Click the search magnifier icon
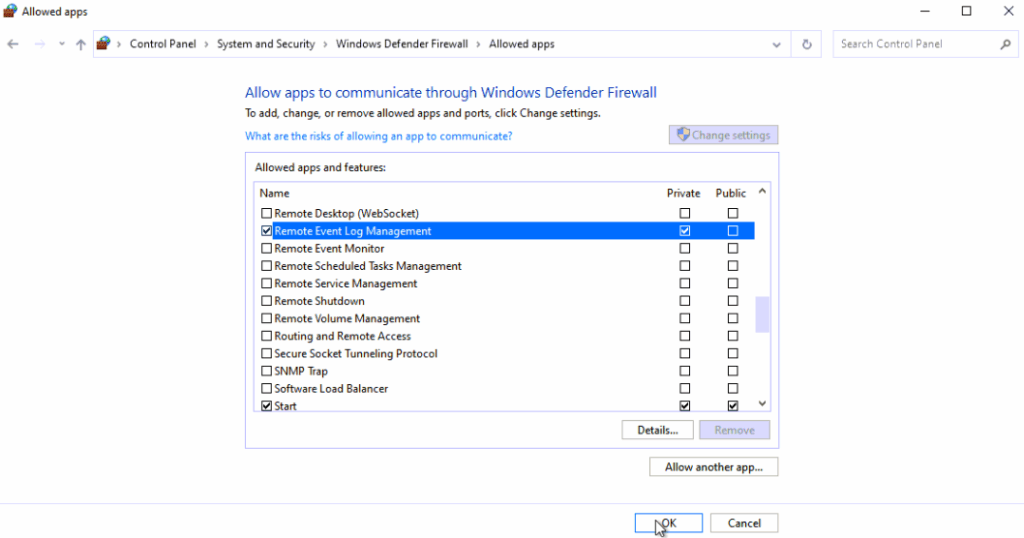 (x=1005, y=44)
